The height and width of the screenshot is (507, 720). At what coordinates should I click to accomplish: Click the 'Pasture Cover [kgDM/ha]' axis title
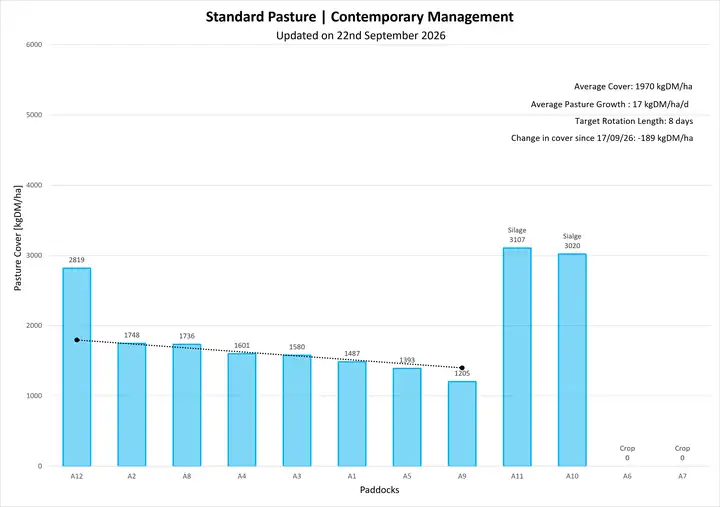pyautogui.click(x=17, y=238)
